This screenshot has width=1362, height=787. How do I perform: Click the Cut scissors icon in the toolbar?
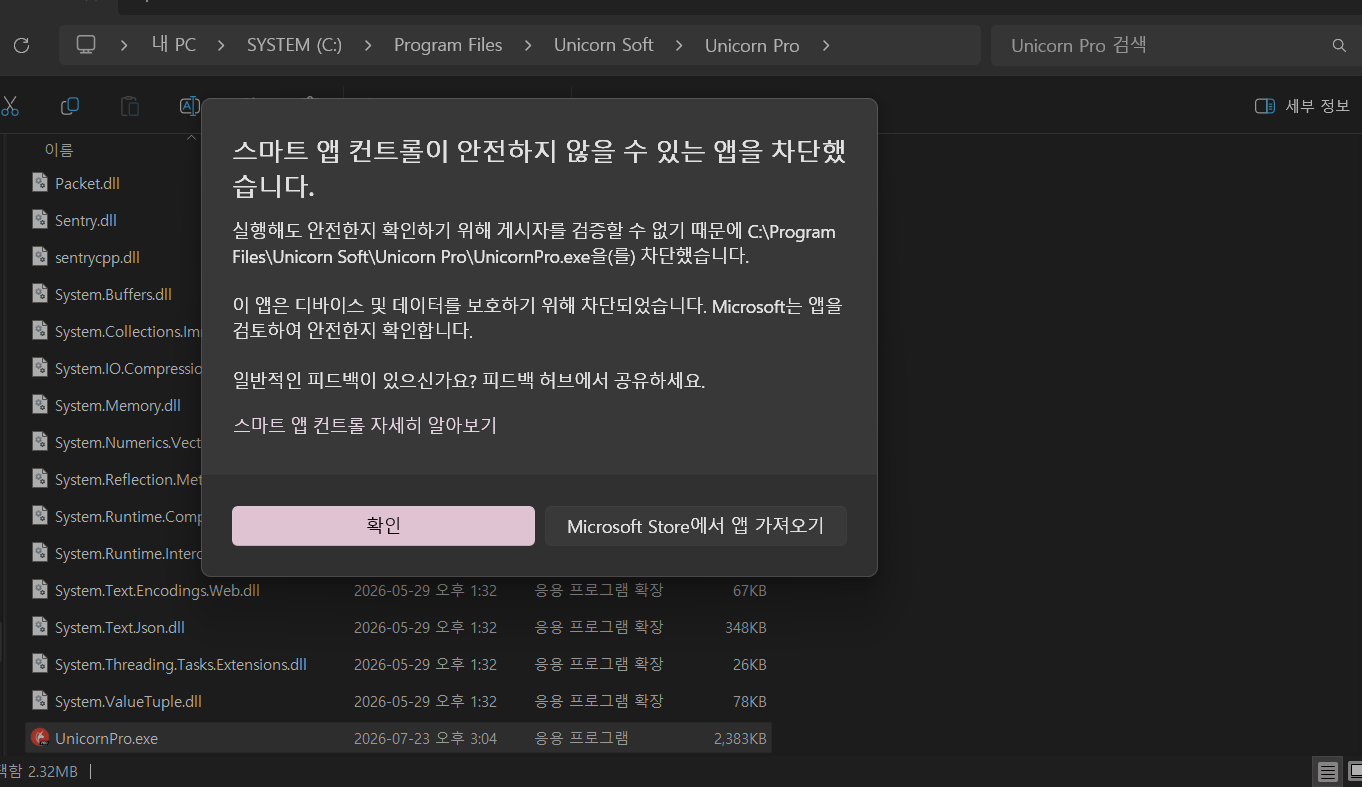click(10, 106)
